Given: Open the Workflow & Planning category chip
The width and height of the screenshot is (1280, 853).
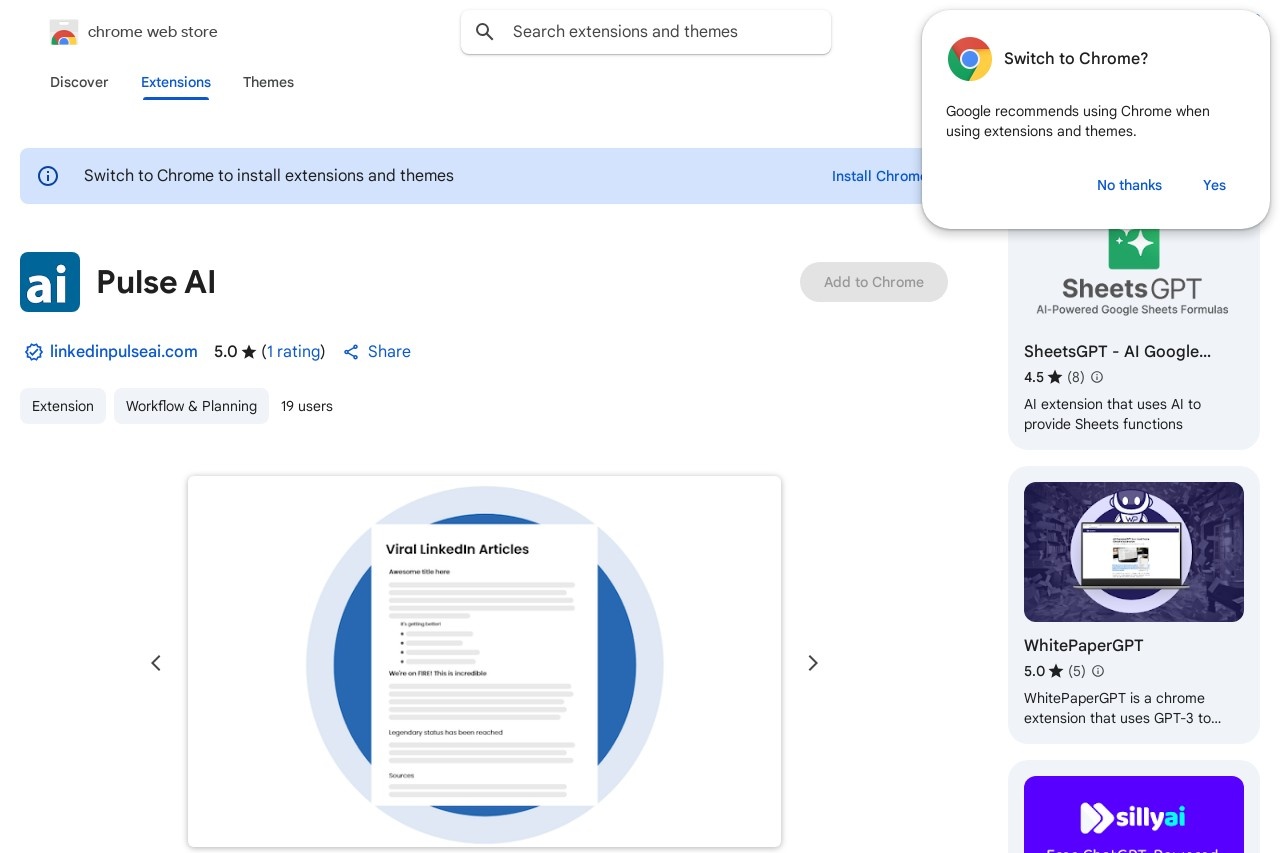Looking at the screenshot, I should click(191, 406).
